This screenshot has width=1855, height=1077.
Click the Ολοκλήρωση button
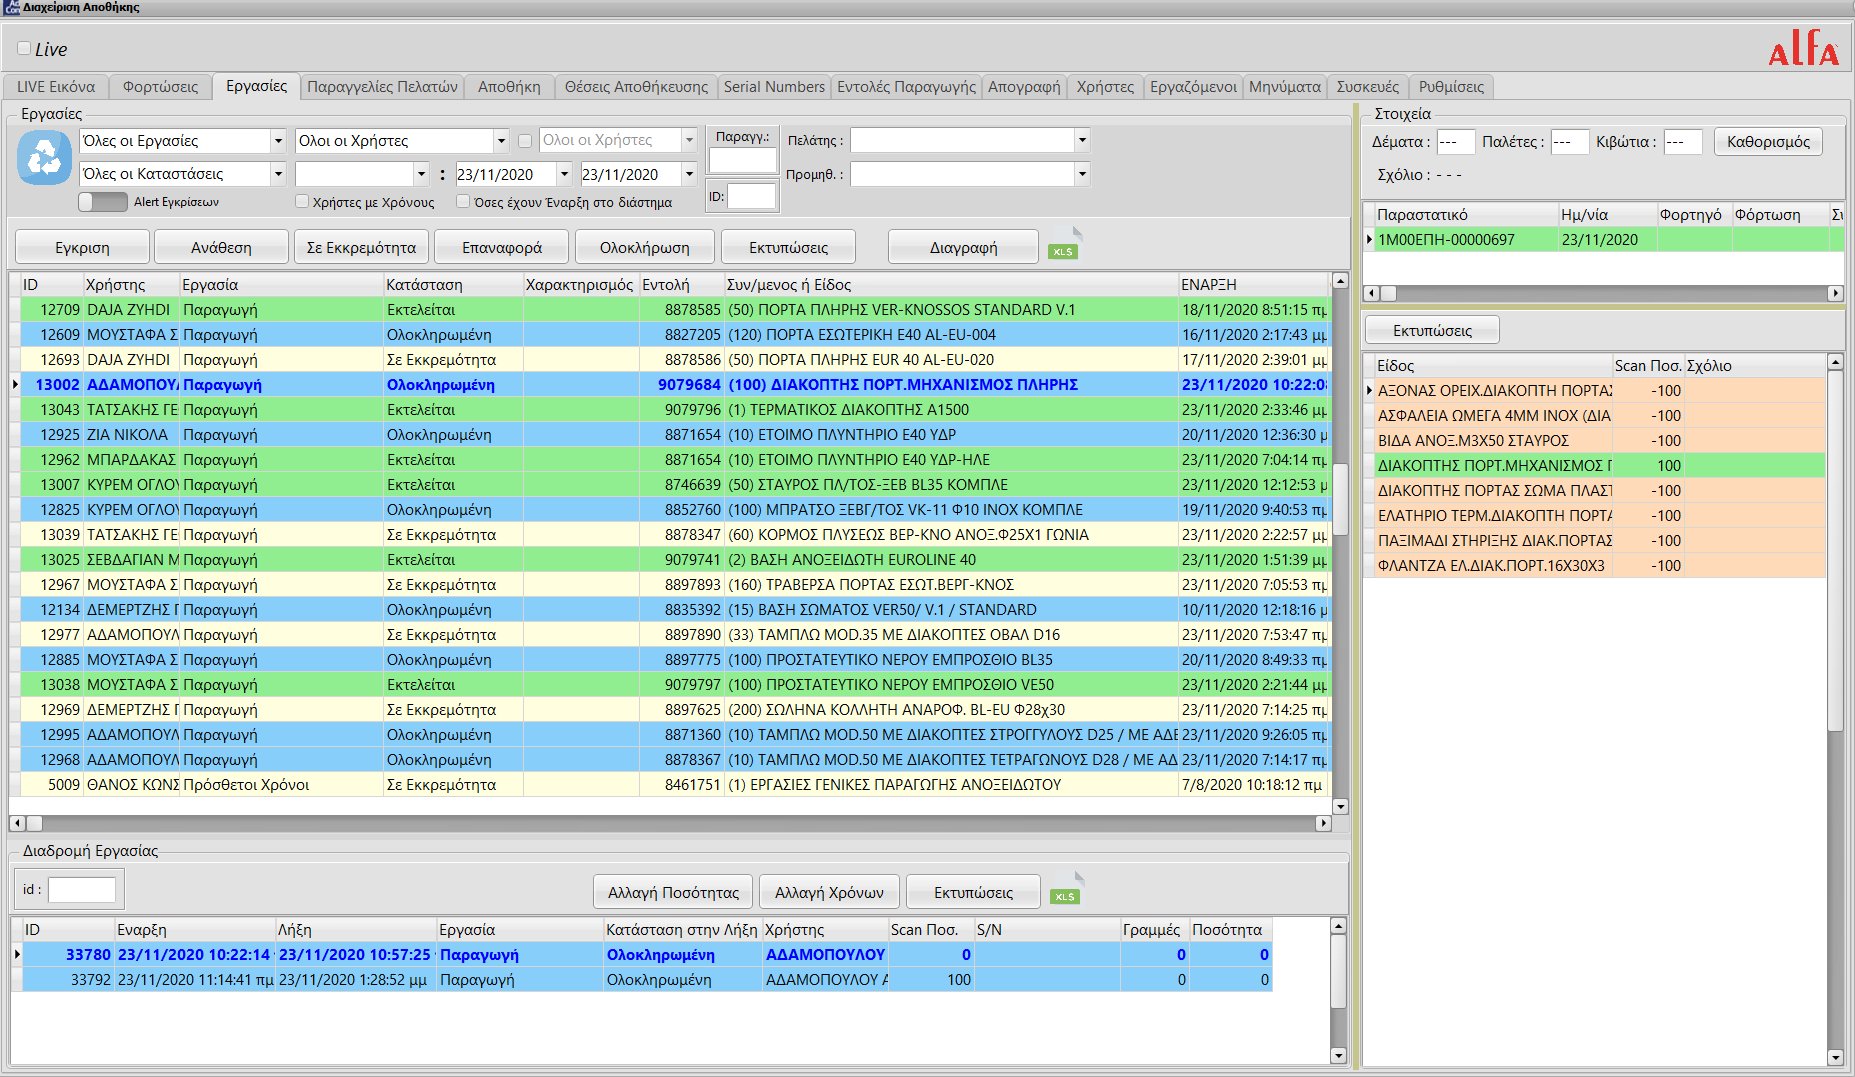645,247
